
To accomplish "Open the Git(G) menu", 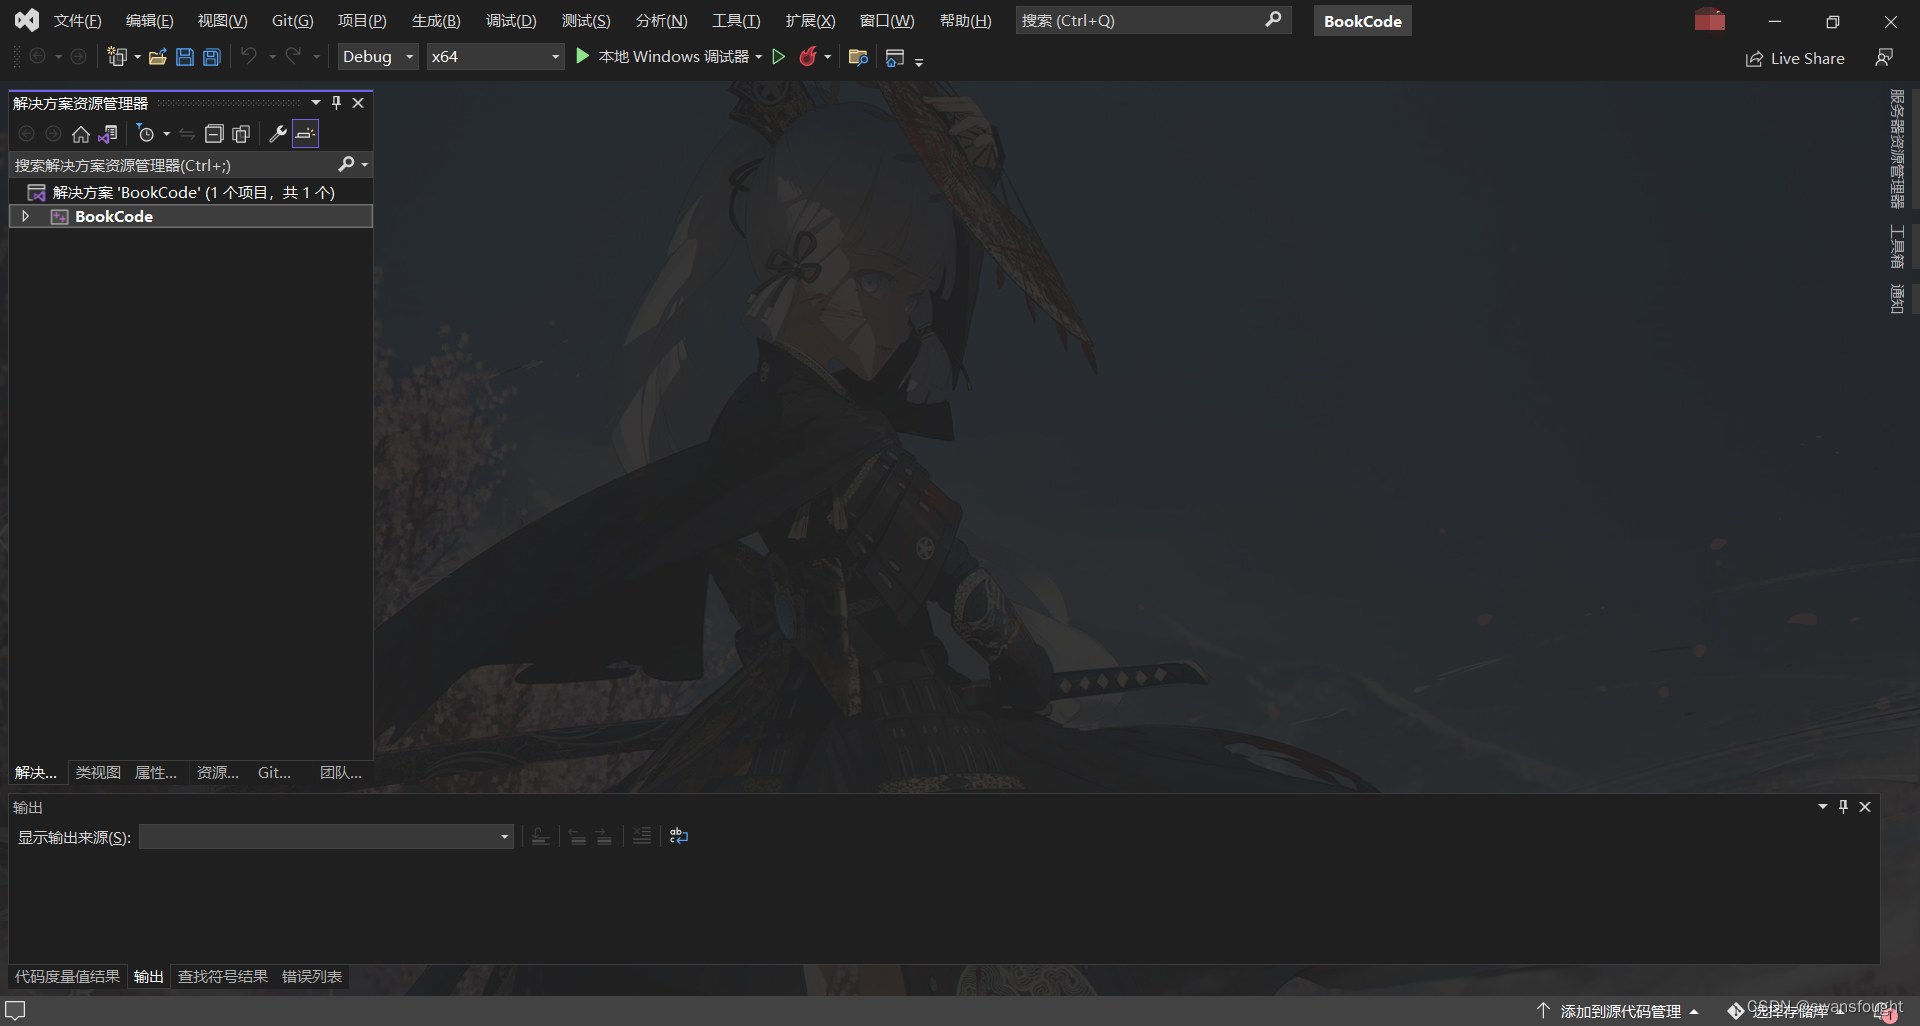I will click(293, 21).
